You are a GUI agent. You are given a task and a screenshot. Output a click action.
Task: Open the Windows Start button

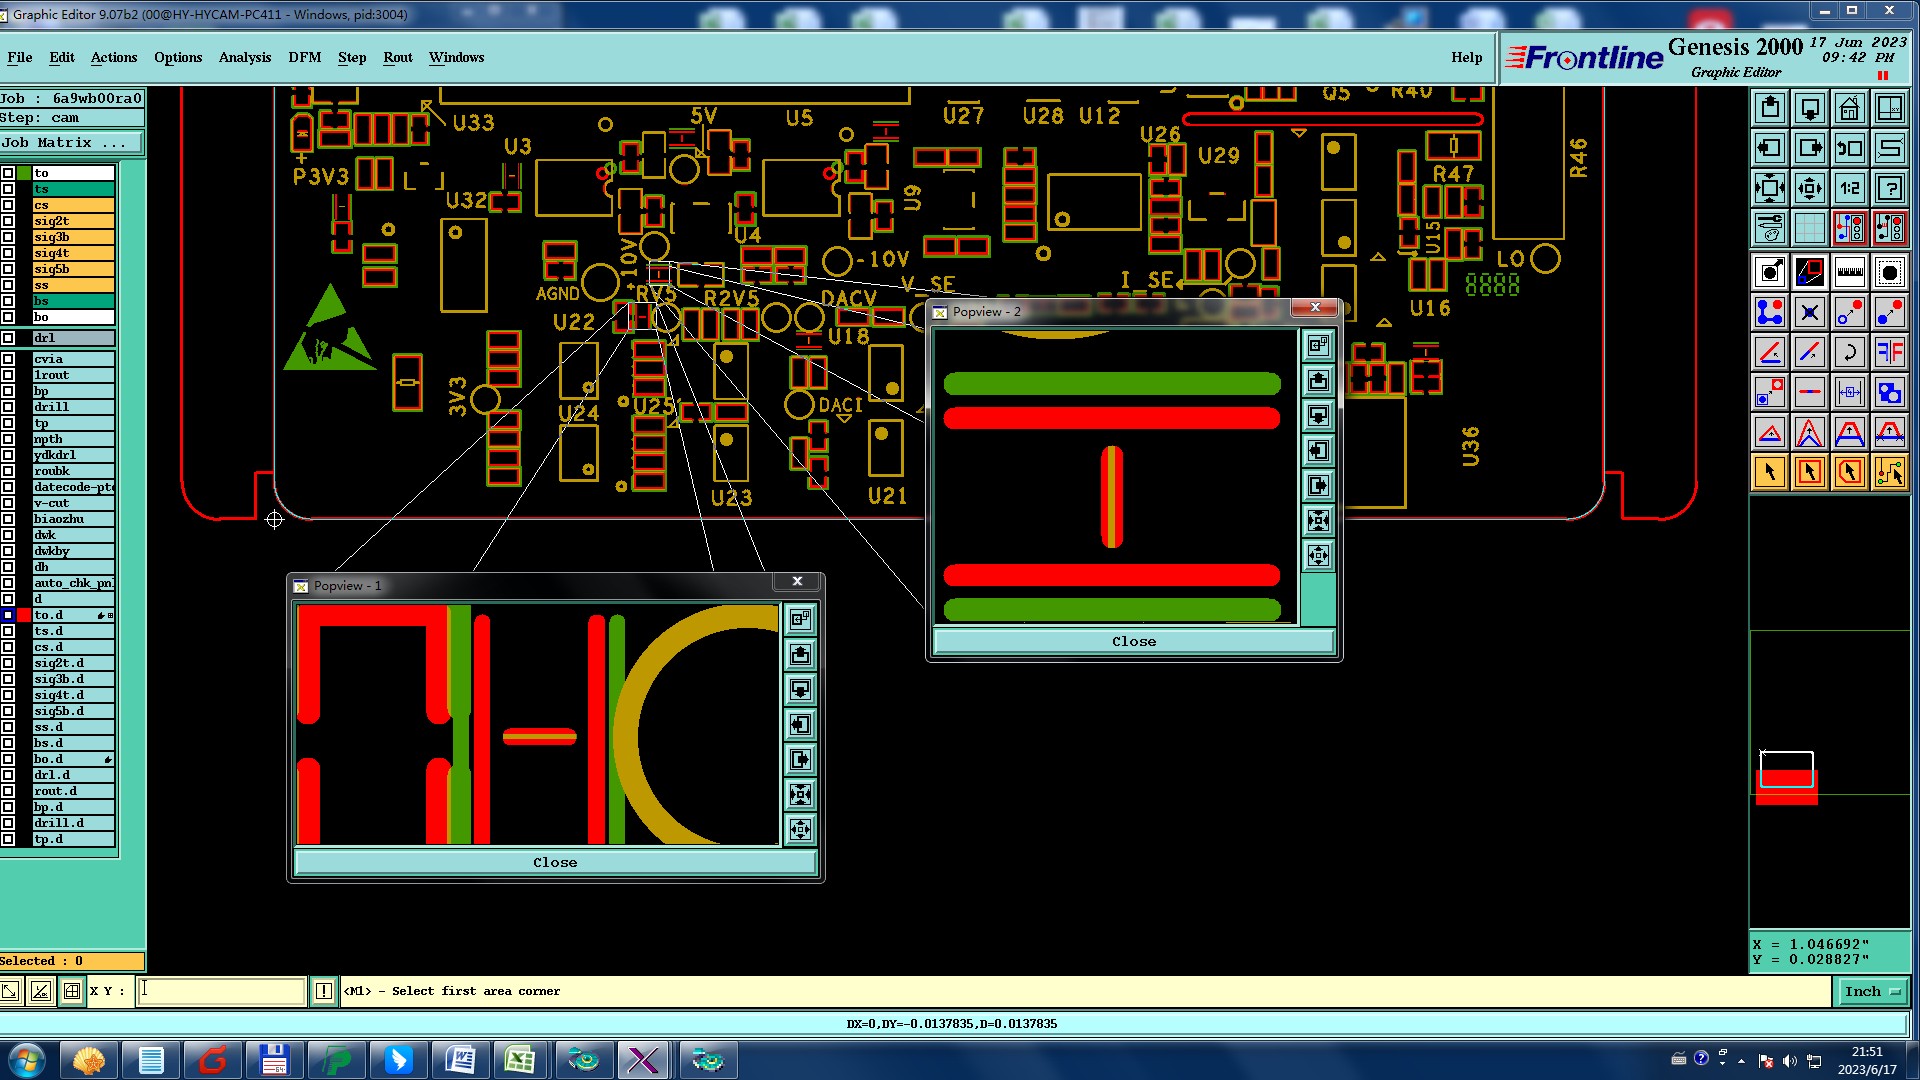click(x=26, y=1060)
